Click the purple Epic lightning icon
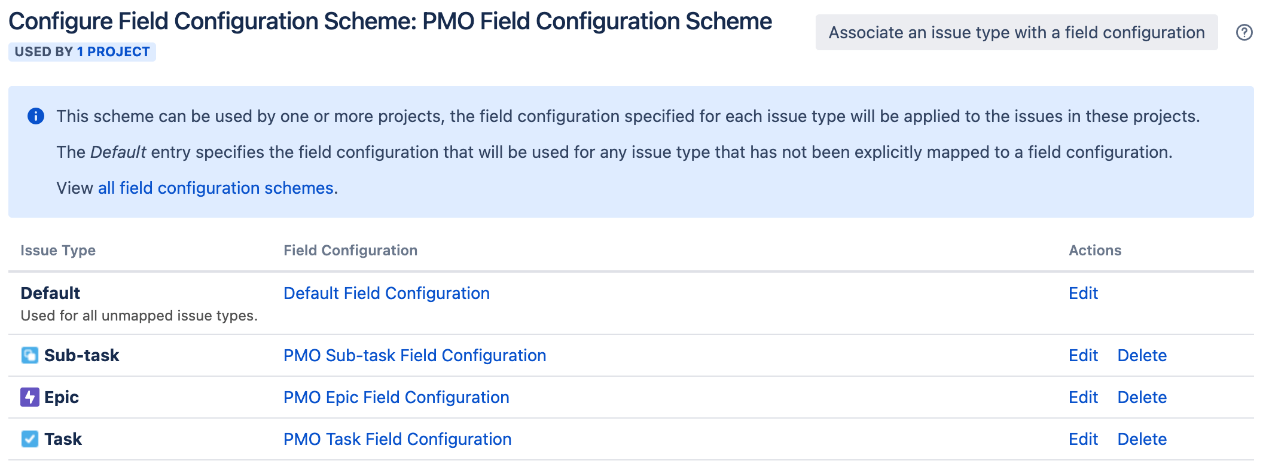This screenshot has width=1261, height=476. [x=30, y=397]
